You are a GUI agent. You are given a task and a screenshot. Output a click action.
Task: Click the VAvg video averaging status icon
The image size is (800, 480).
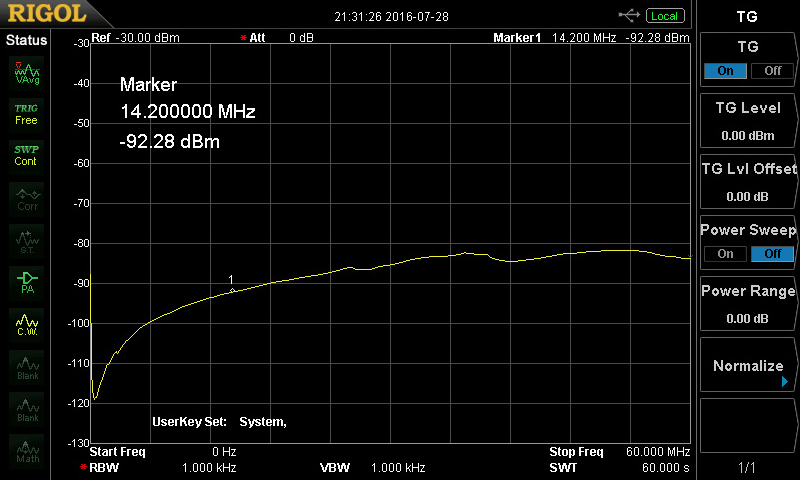tap(26, 72)
